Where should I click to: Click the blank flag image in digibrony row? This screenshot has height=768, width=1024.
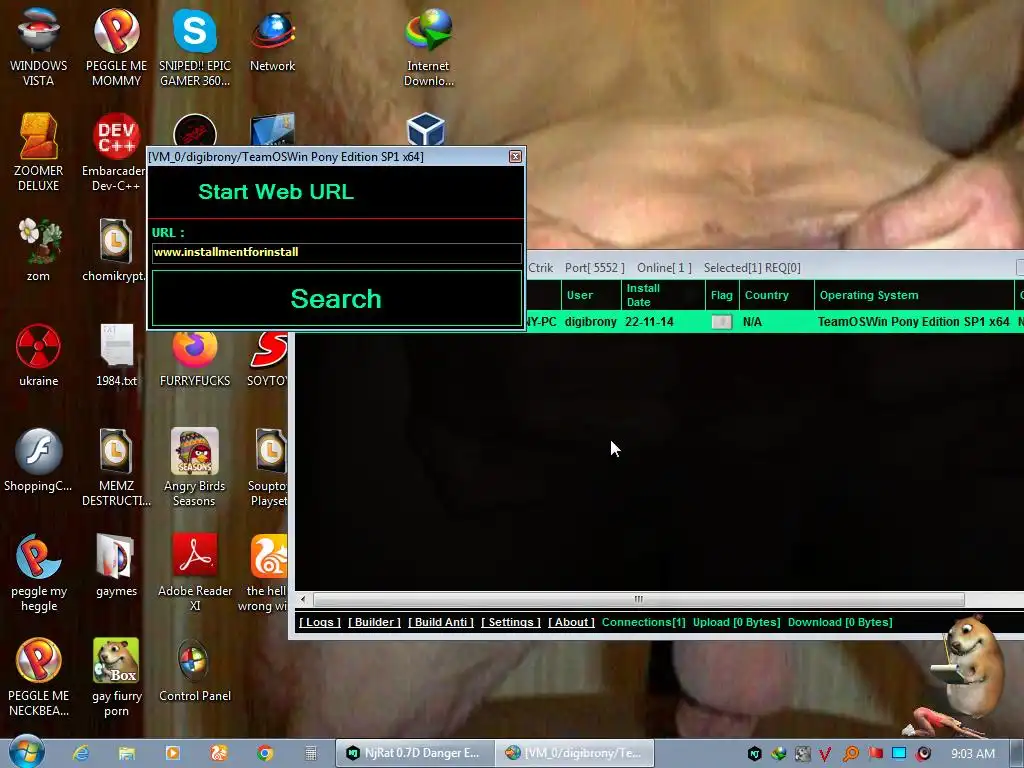point(722,322)
